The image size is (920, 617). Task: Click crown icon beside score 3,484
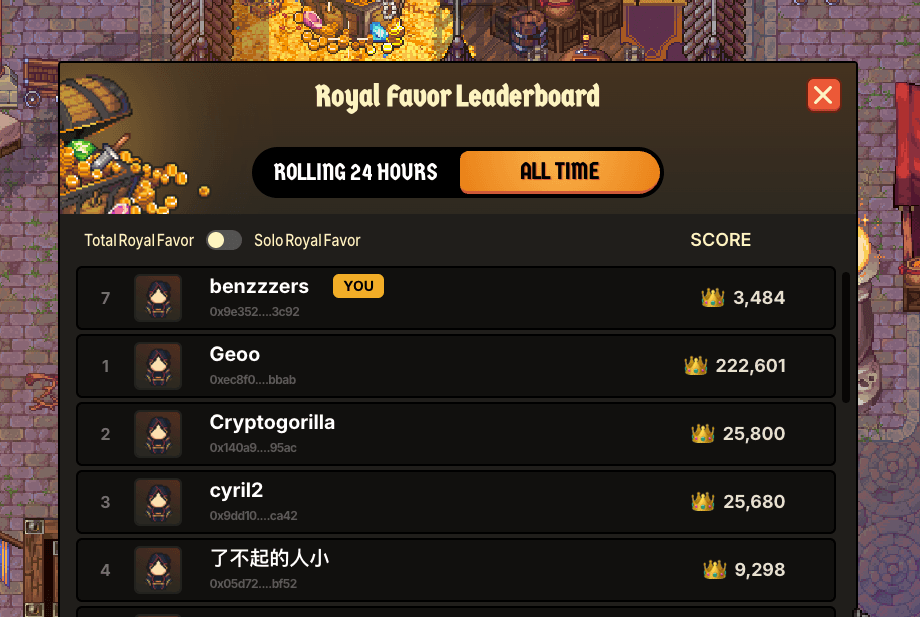[713, 297]
